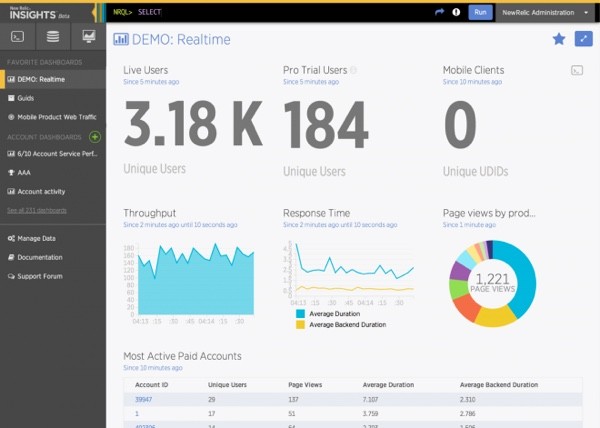Click the 3.18 K live users value
The image size is (600, 428).
(x=193, y=124)
